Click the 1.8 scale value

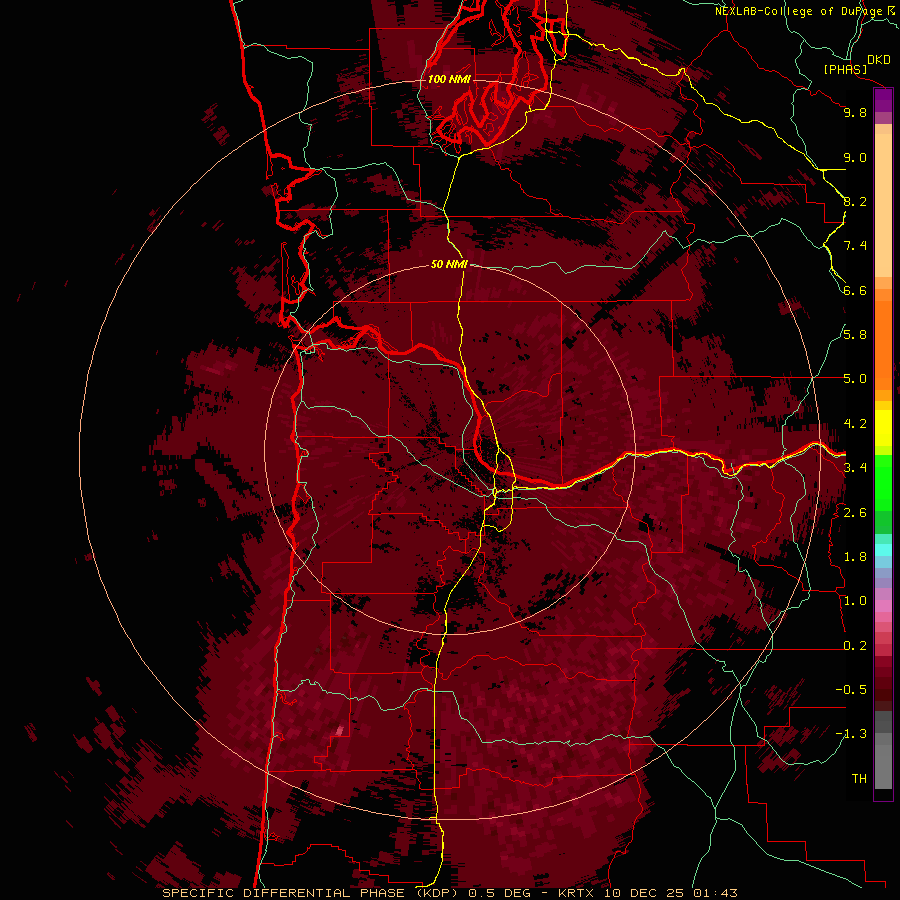pyautogui.click(x=855, y=557)
